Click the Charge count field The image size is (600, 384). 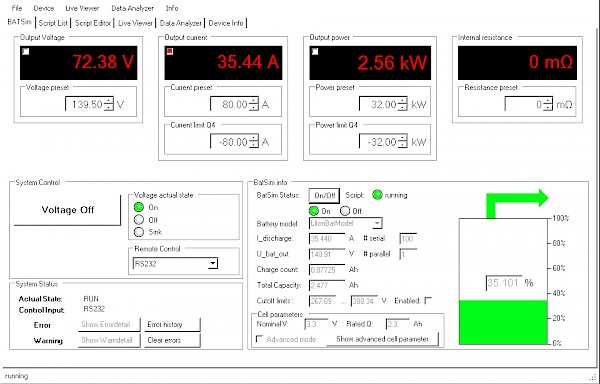pyautogui.click(x=326, y=270)
